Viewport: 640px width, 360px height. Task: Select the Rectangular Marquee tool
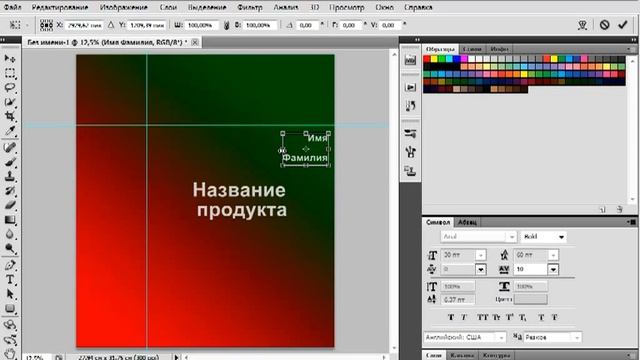click(10, 73)
